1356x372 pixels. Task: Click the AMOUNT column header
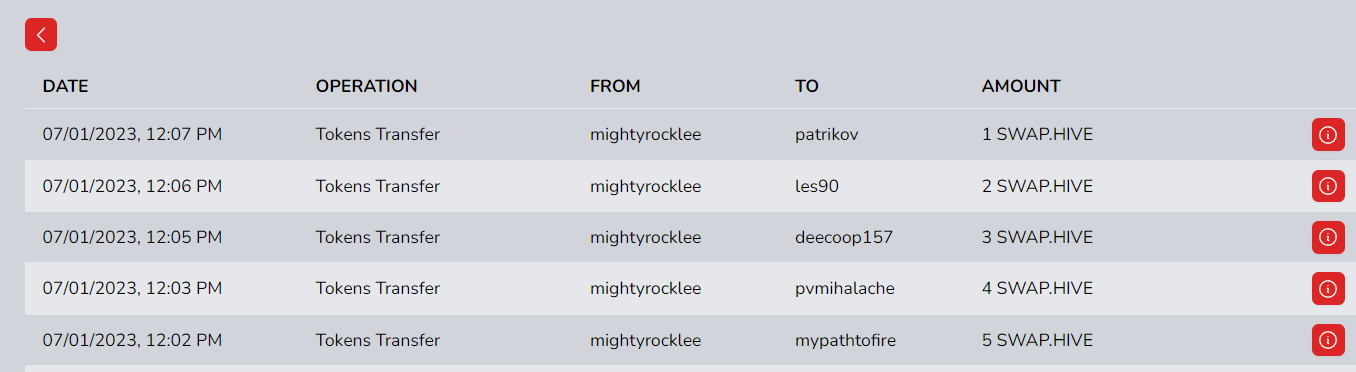click(x=1021, y=86)
